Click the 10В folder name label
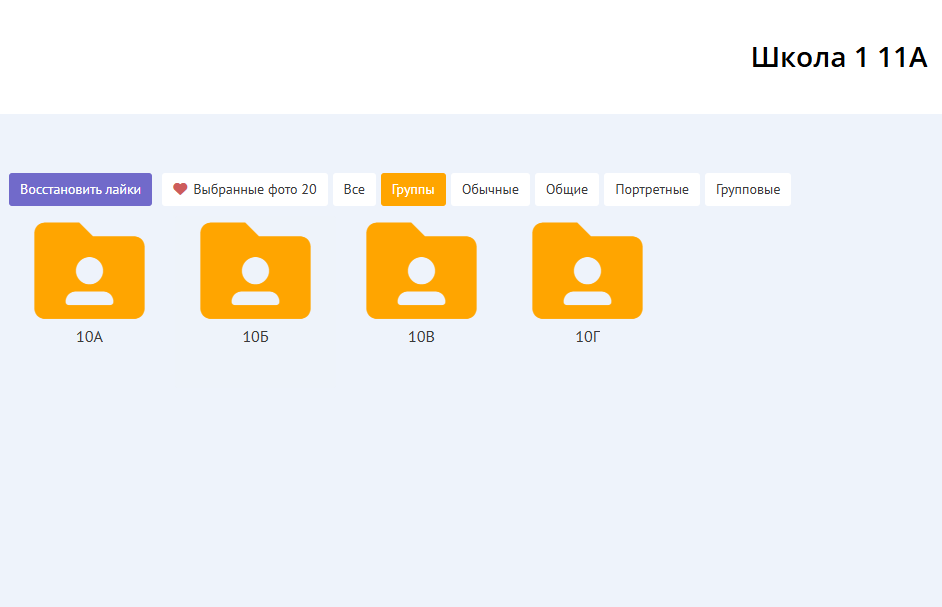 [421, 337]
